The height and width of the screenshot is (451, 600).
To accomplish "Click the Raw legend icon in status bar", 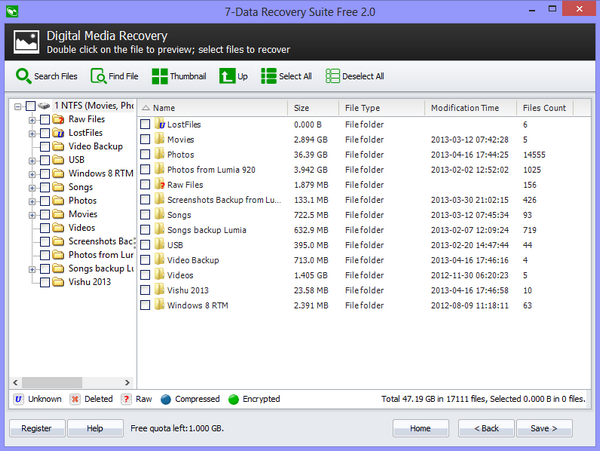I will pyautogui.click(x=126, y=399).
